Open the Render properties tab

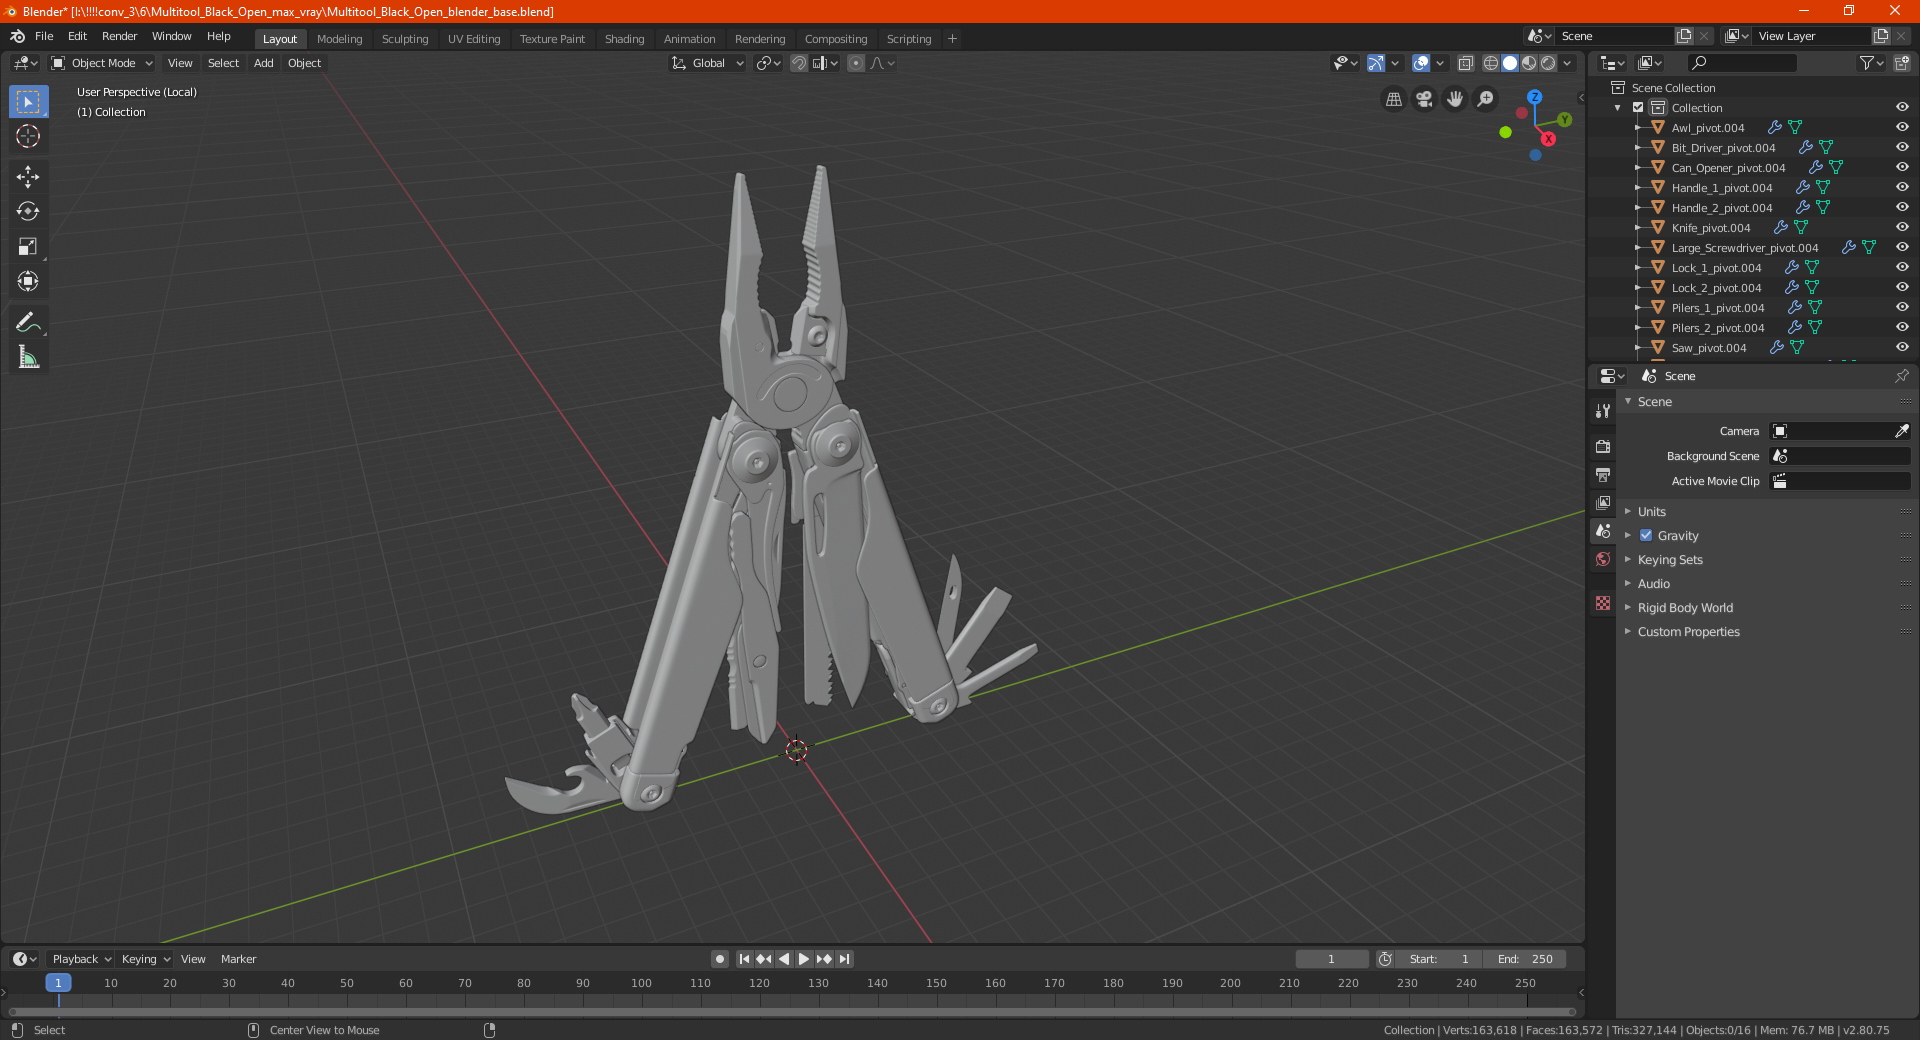(x=1603, y=446)
